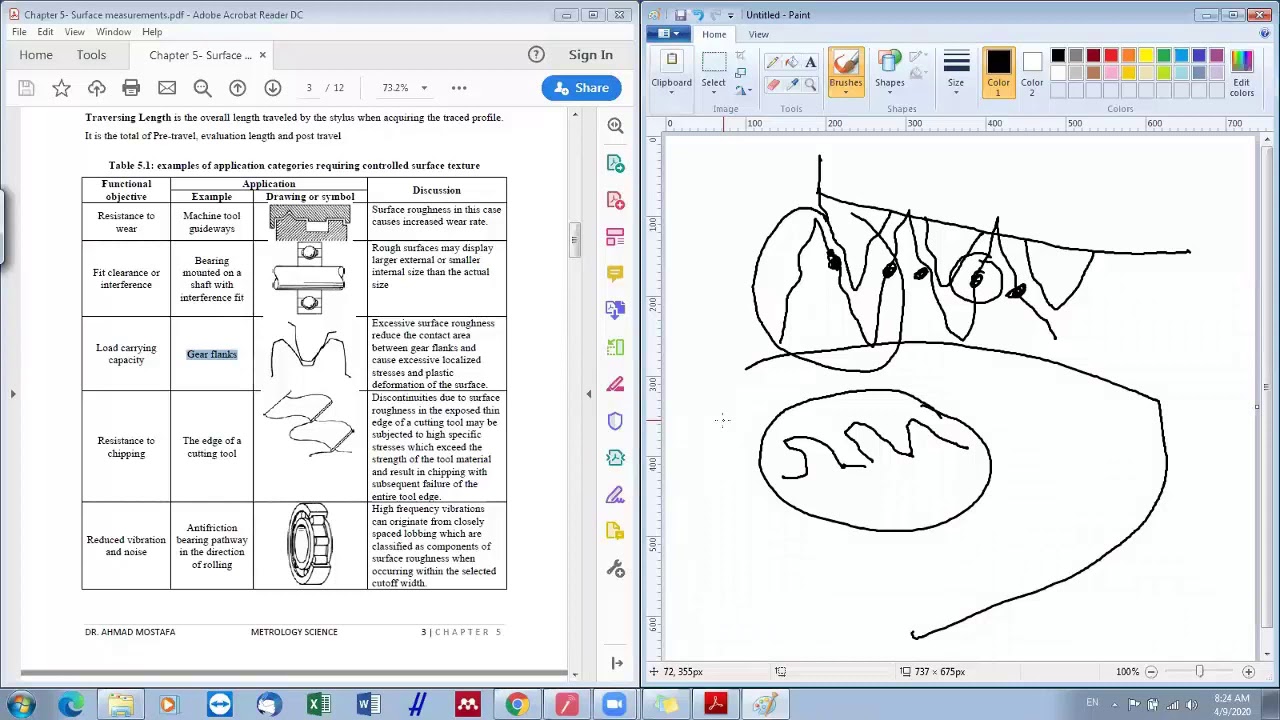
Task: Click the zoom search icon atop Acrobat sidebar
Action: (615, 125)
